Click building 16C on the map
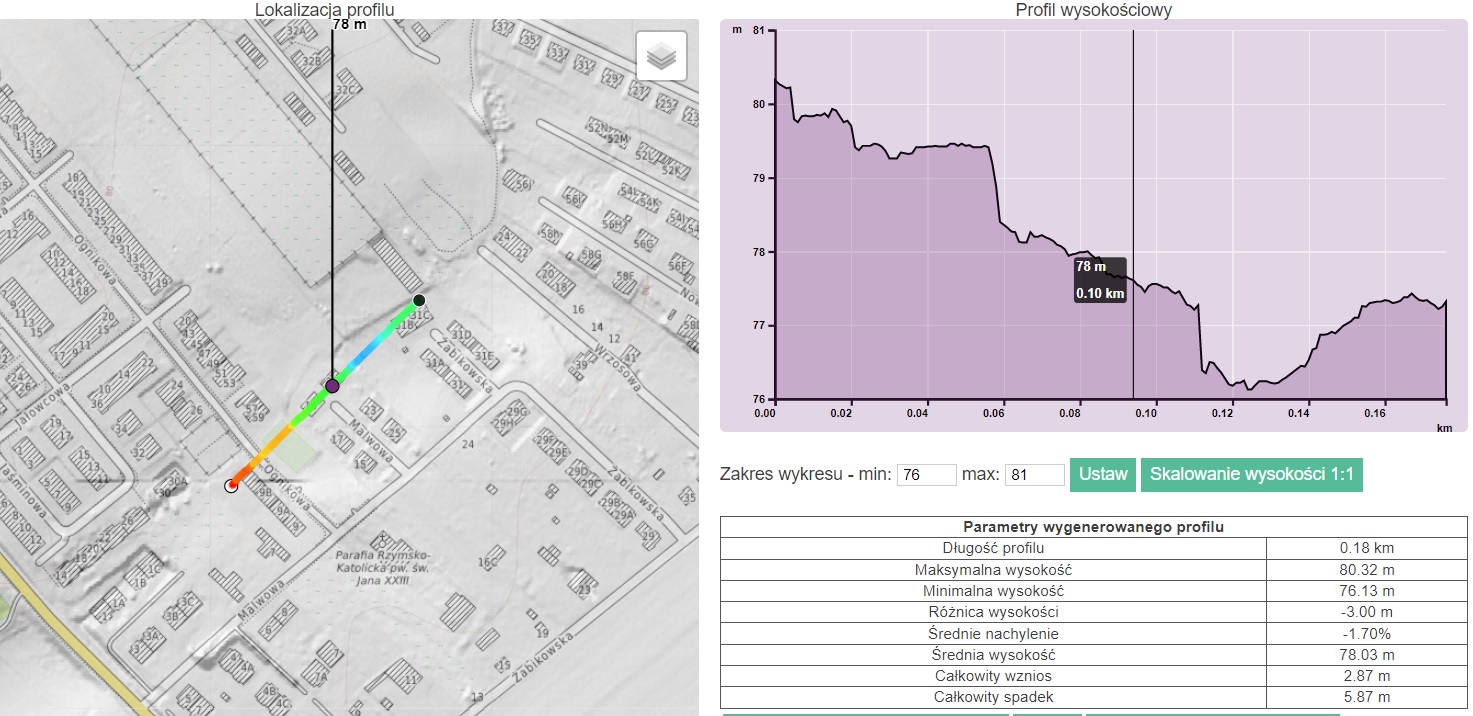This screenshot has width=1473, height=716. (x=488, y=563)
